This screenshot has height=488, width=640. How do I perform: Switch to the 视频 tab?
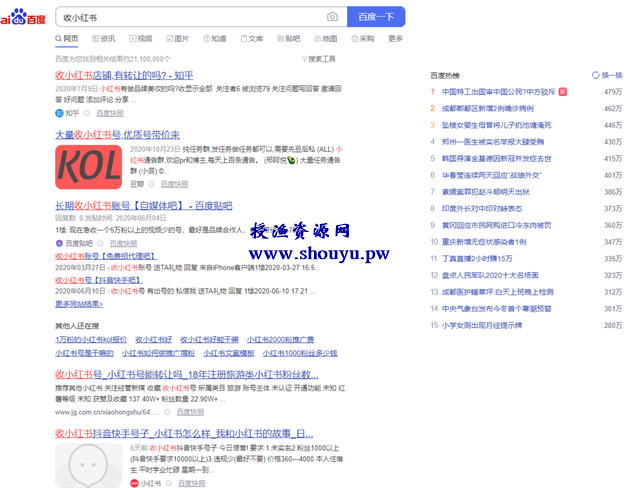click(141, 39)
